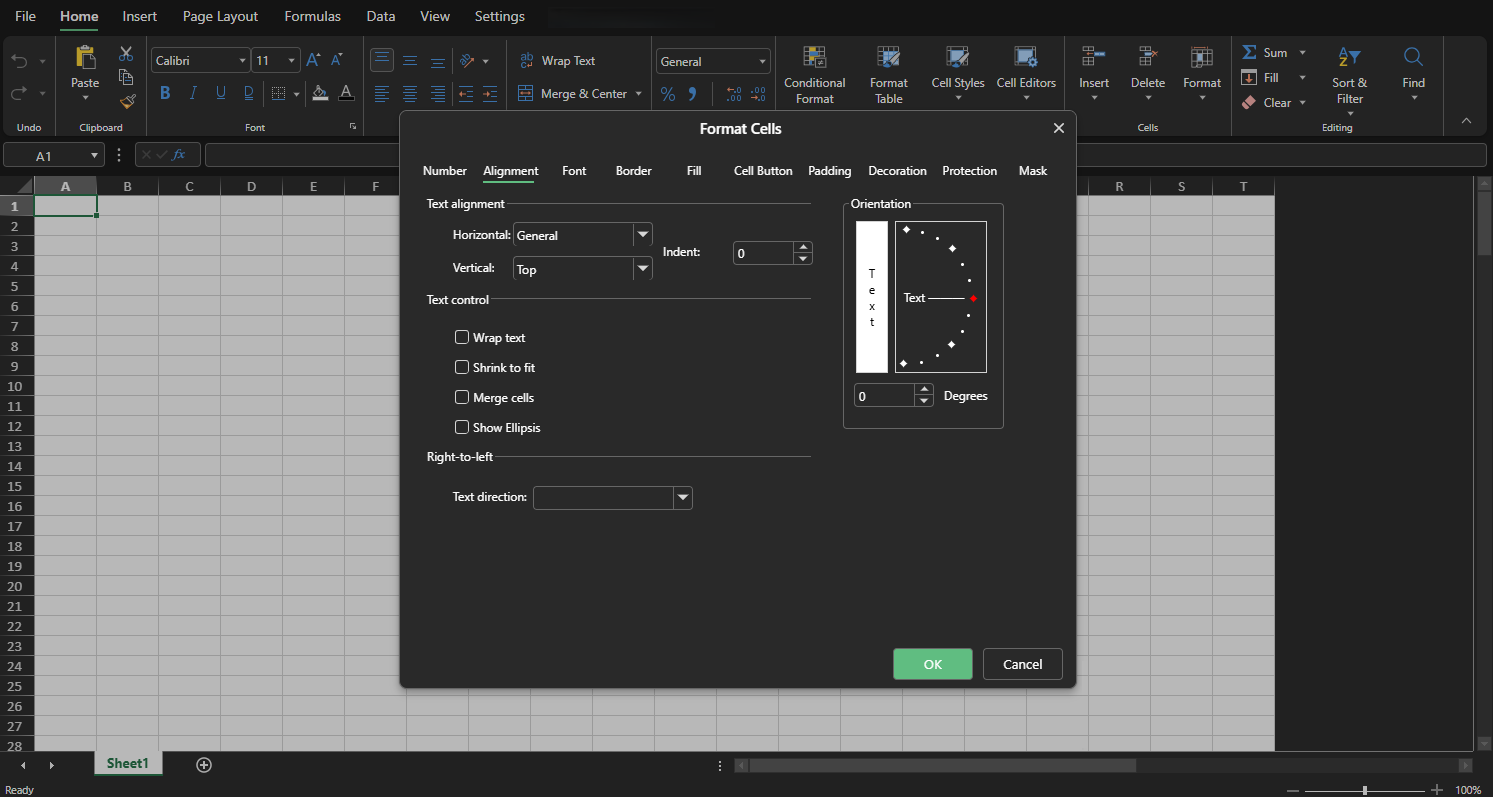The image size is (1493, 797).
Task: Align text left in ribbon
Action: (382, 94)
